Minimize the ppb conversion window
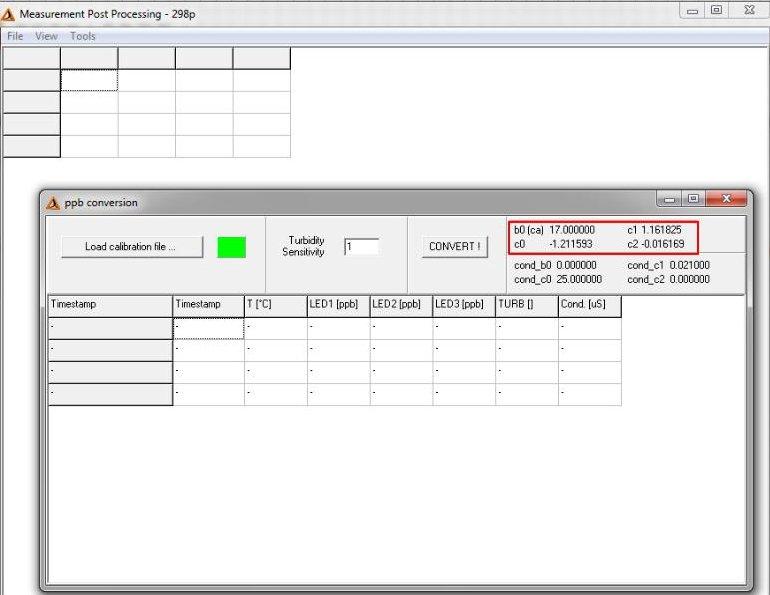 pyautogui.click(x=672, y=199)
